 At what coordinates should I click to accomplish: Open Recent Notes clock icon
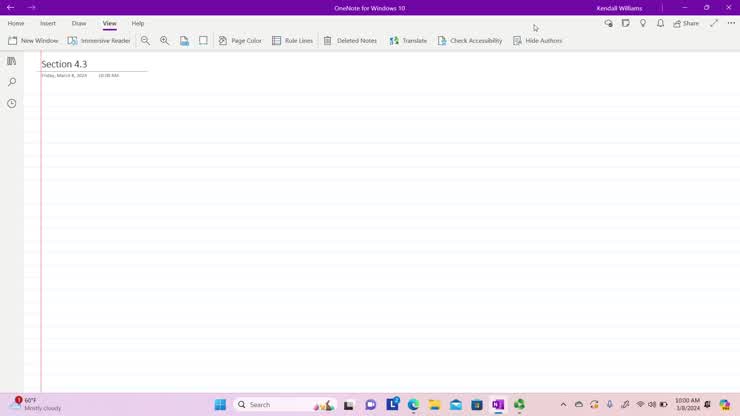click(x=12, y=103)
